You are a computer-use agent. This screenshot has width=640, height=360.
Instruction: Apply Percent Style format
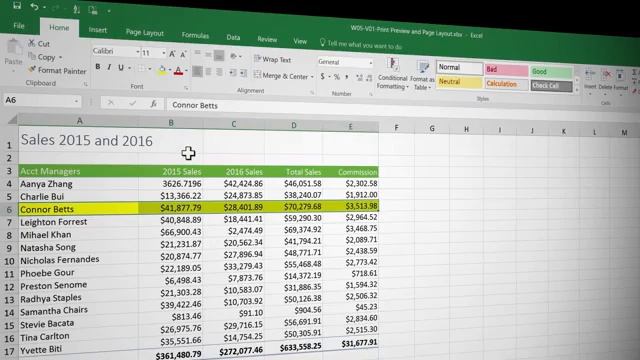coord(337,76)
